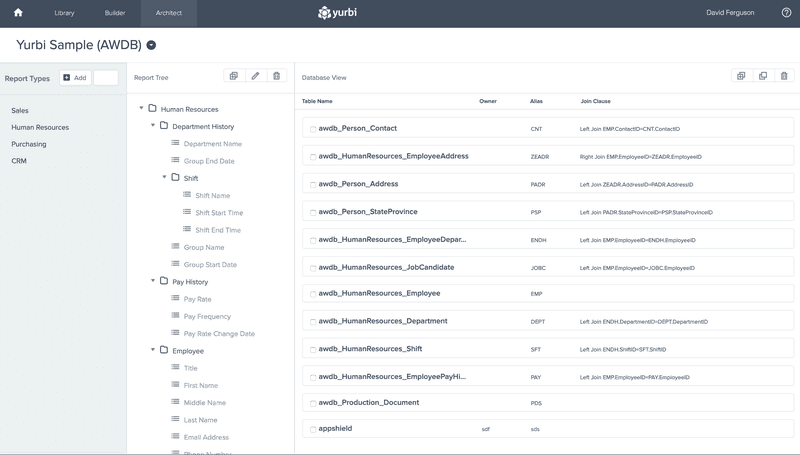The height and width of the screenshot is (455, 800).
Task: Click the PAY alias cell
Action: click(536, 377)
